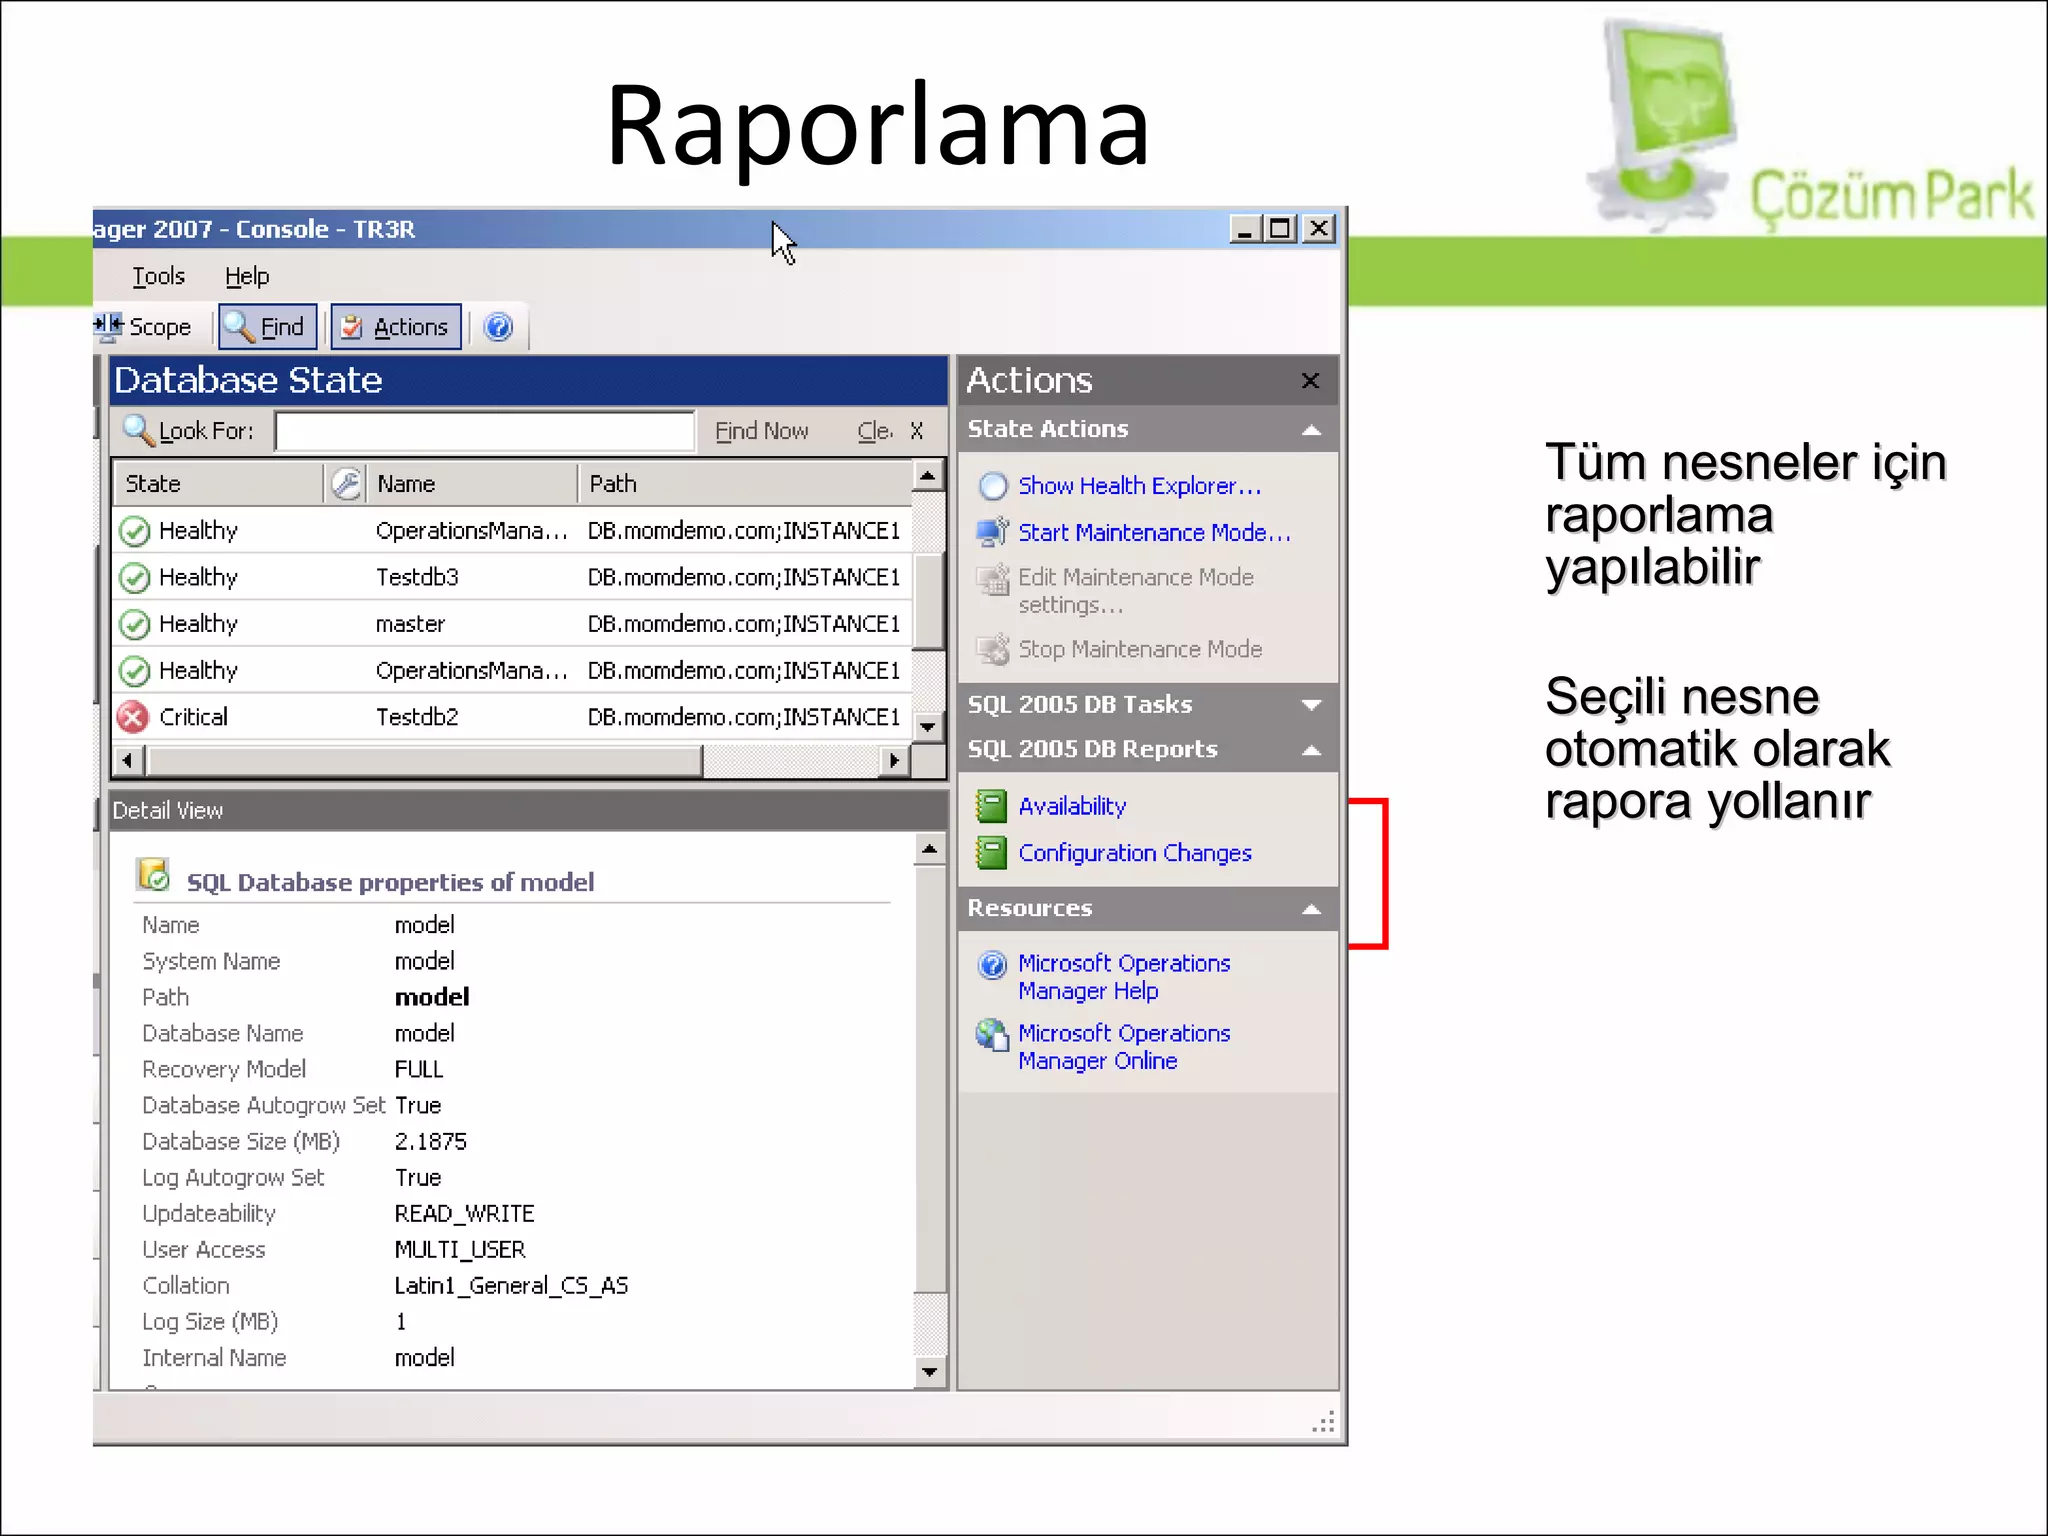Screen dimensions: 2048x1536
Task: Open the Tools menu
Action: pos(158,276)
